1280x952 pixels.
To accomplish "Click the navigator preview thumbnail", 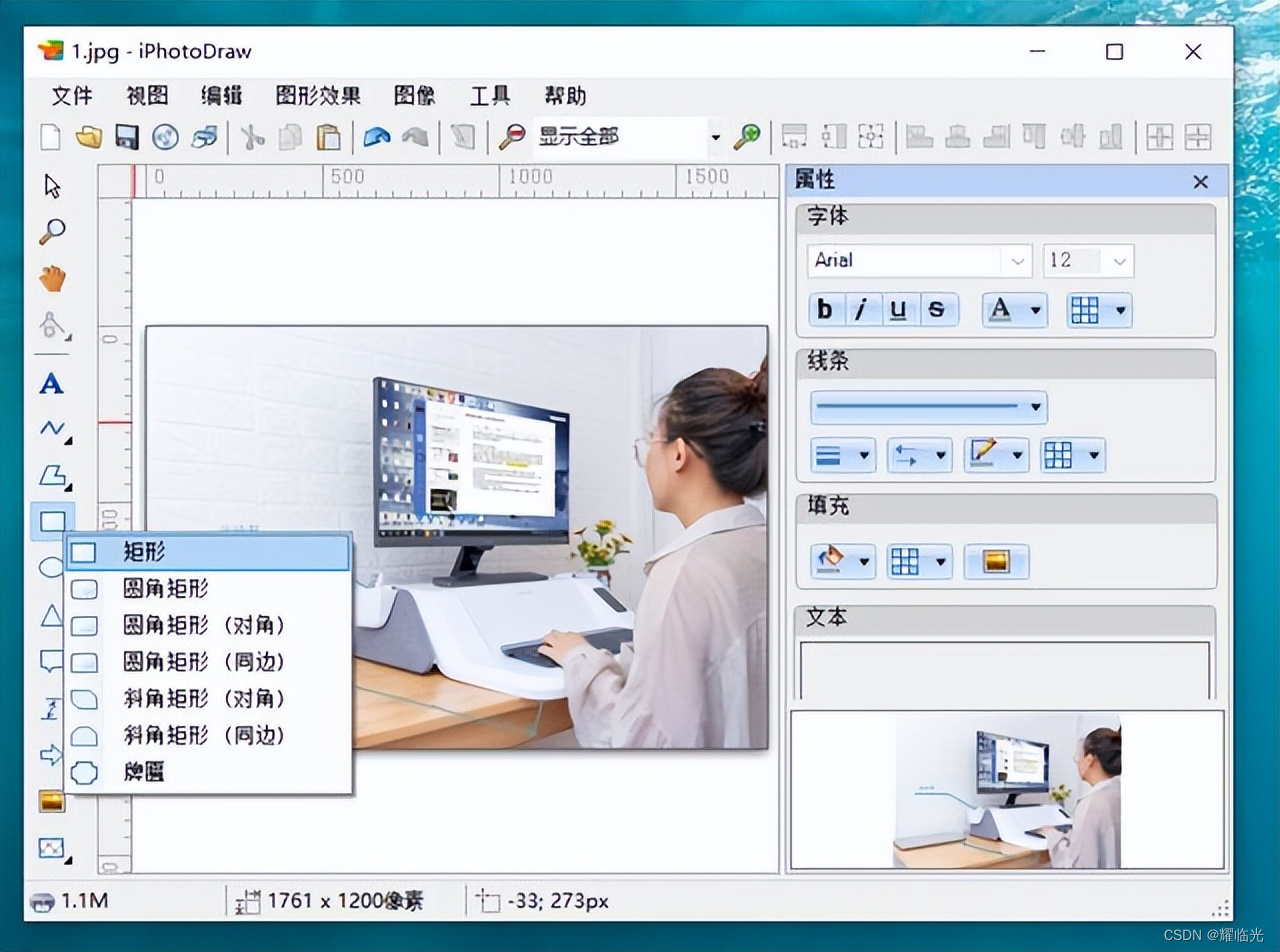I will [x=1007, y=789].
